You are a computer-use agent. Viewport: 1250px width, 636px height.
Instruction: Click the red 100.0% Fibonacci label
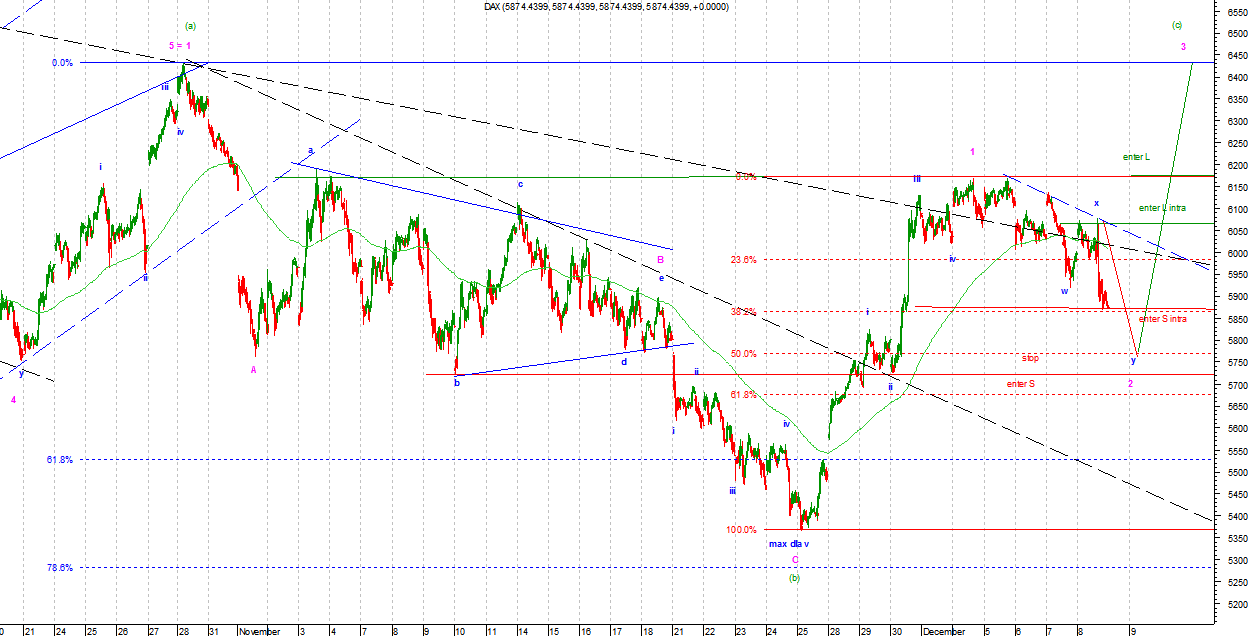click(742, 530)
